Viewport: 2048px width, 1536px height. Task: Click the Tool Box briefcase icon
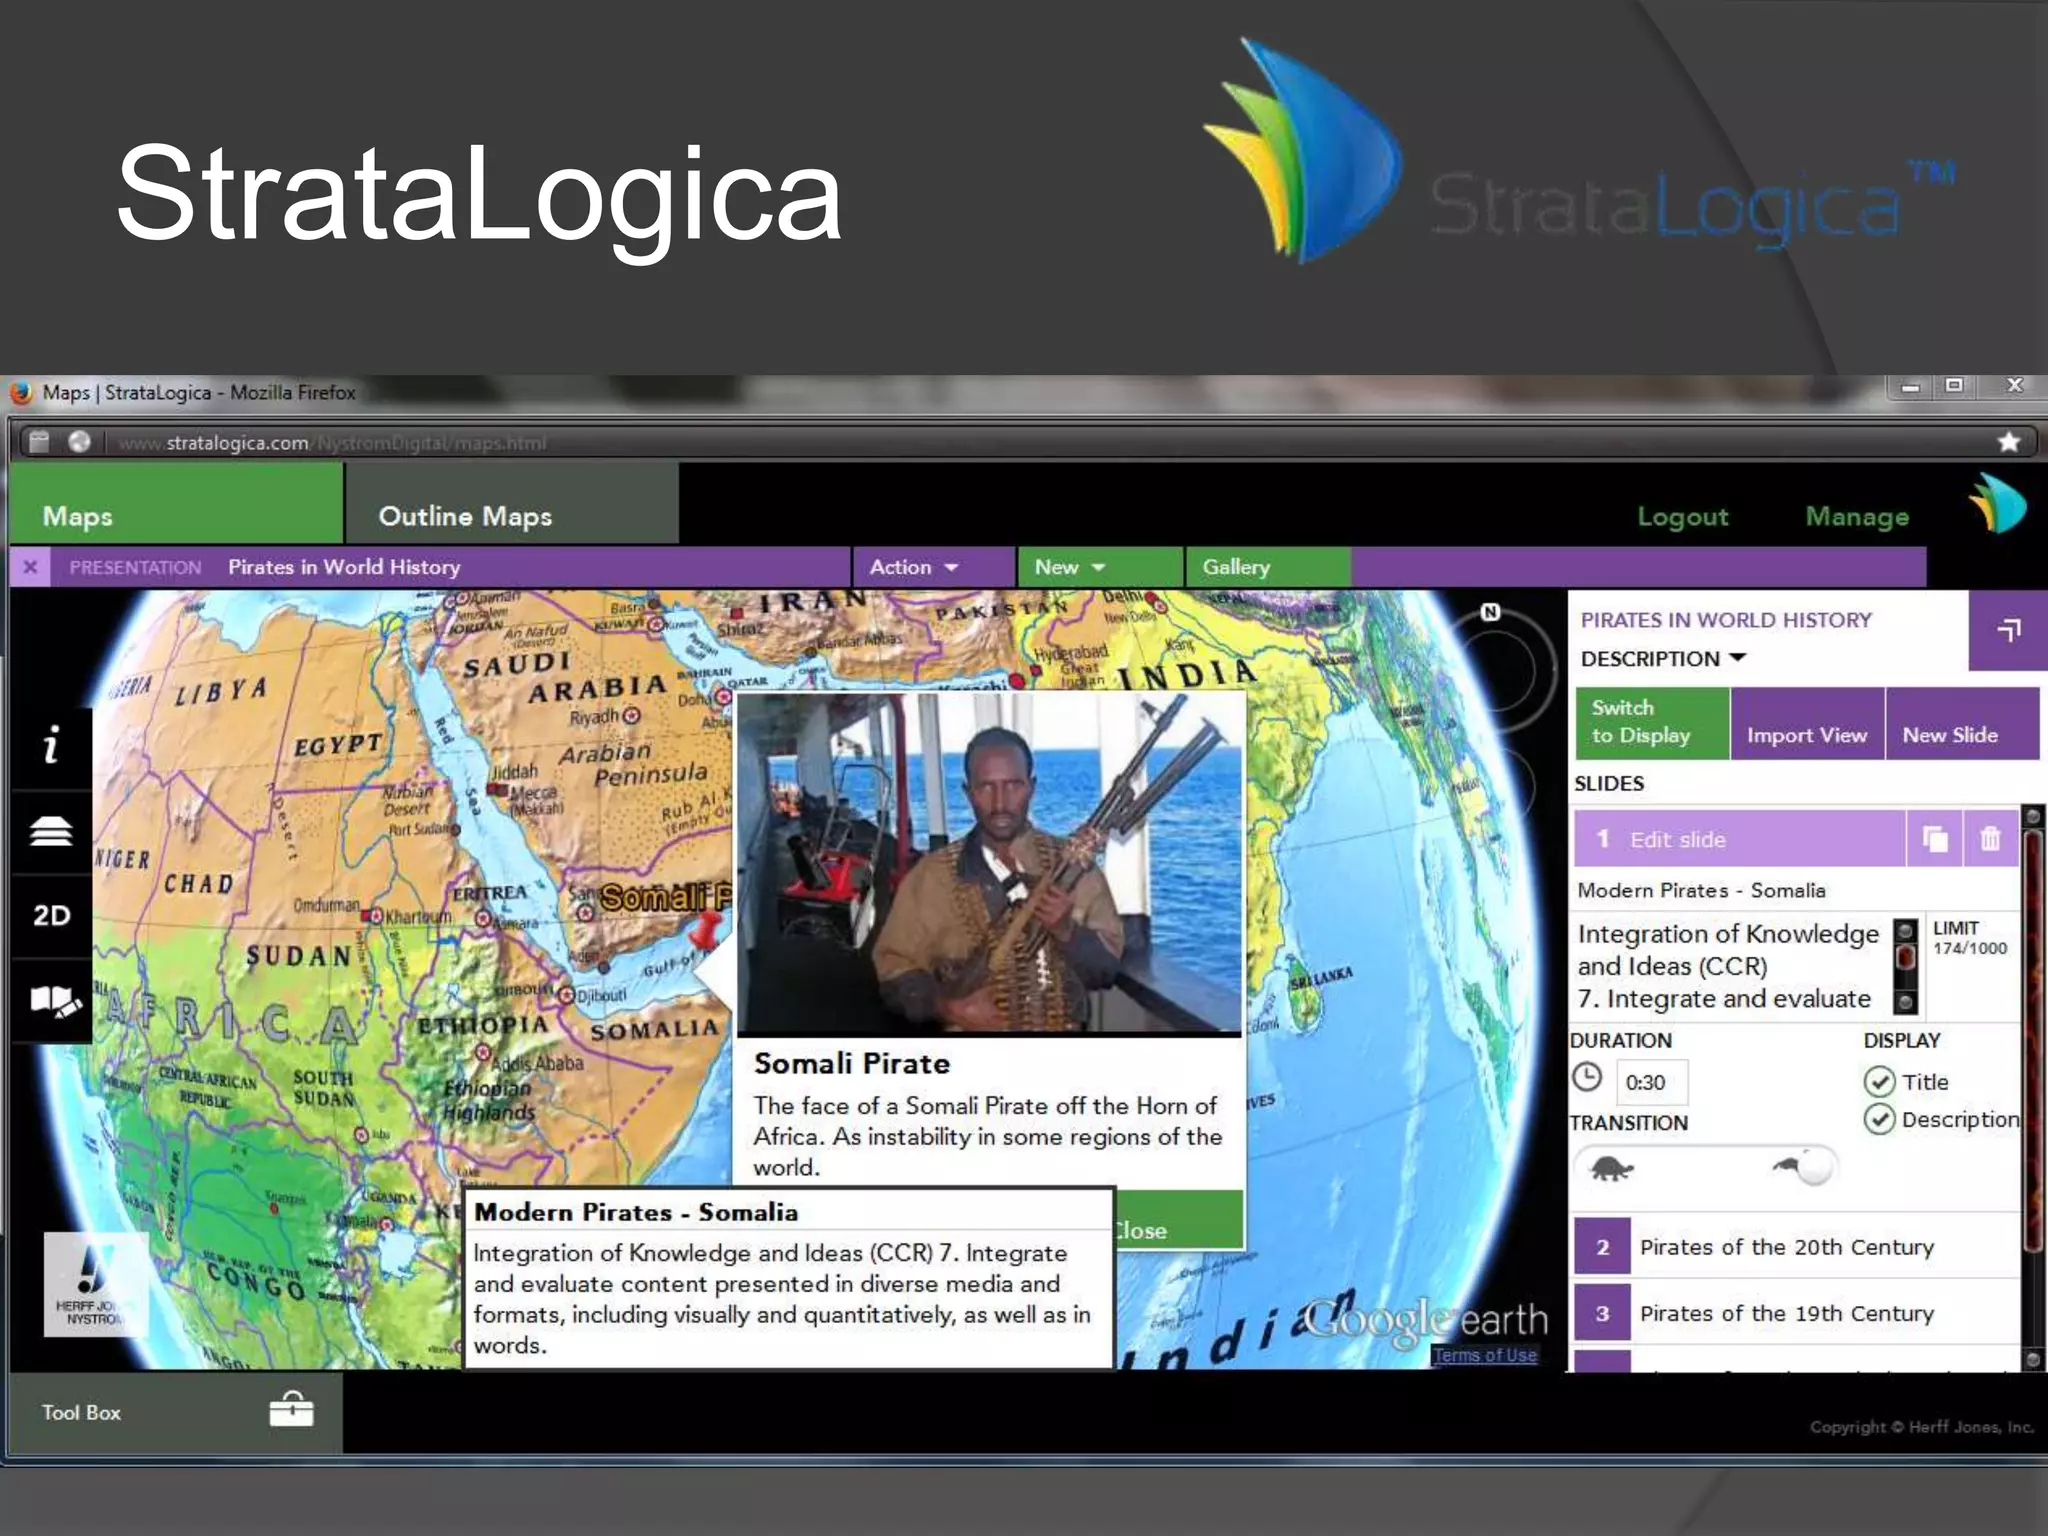[x=291, y=1411]
